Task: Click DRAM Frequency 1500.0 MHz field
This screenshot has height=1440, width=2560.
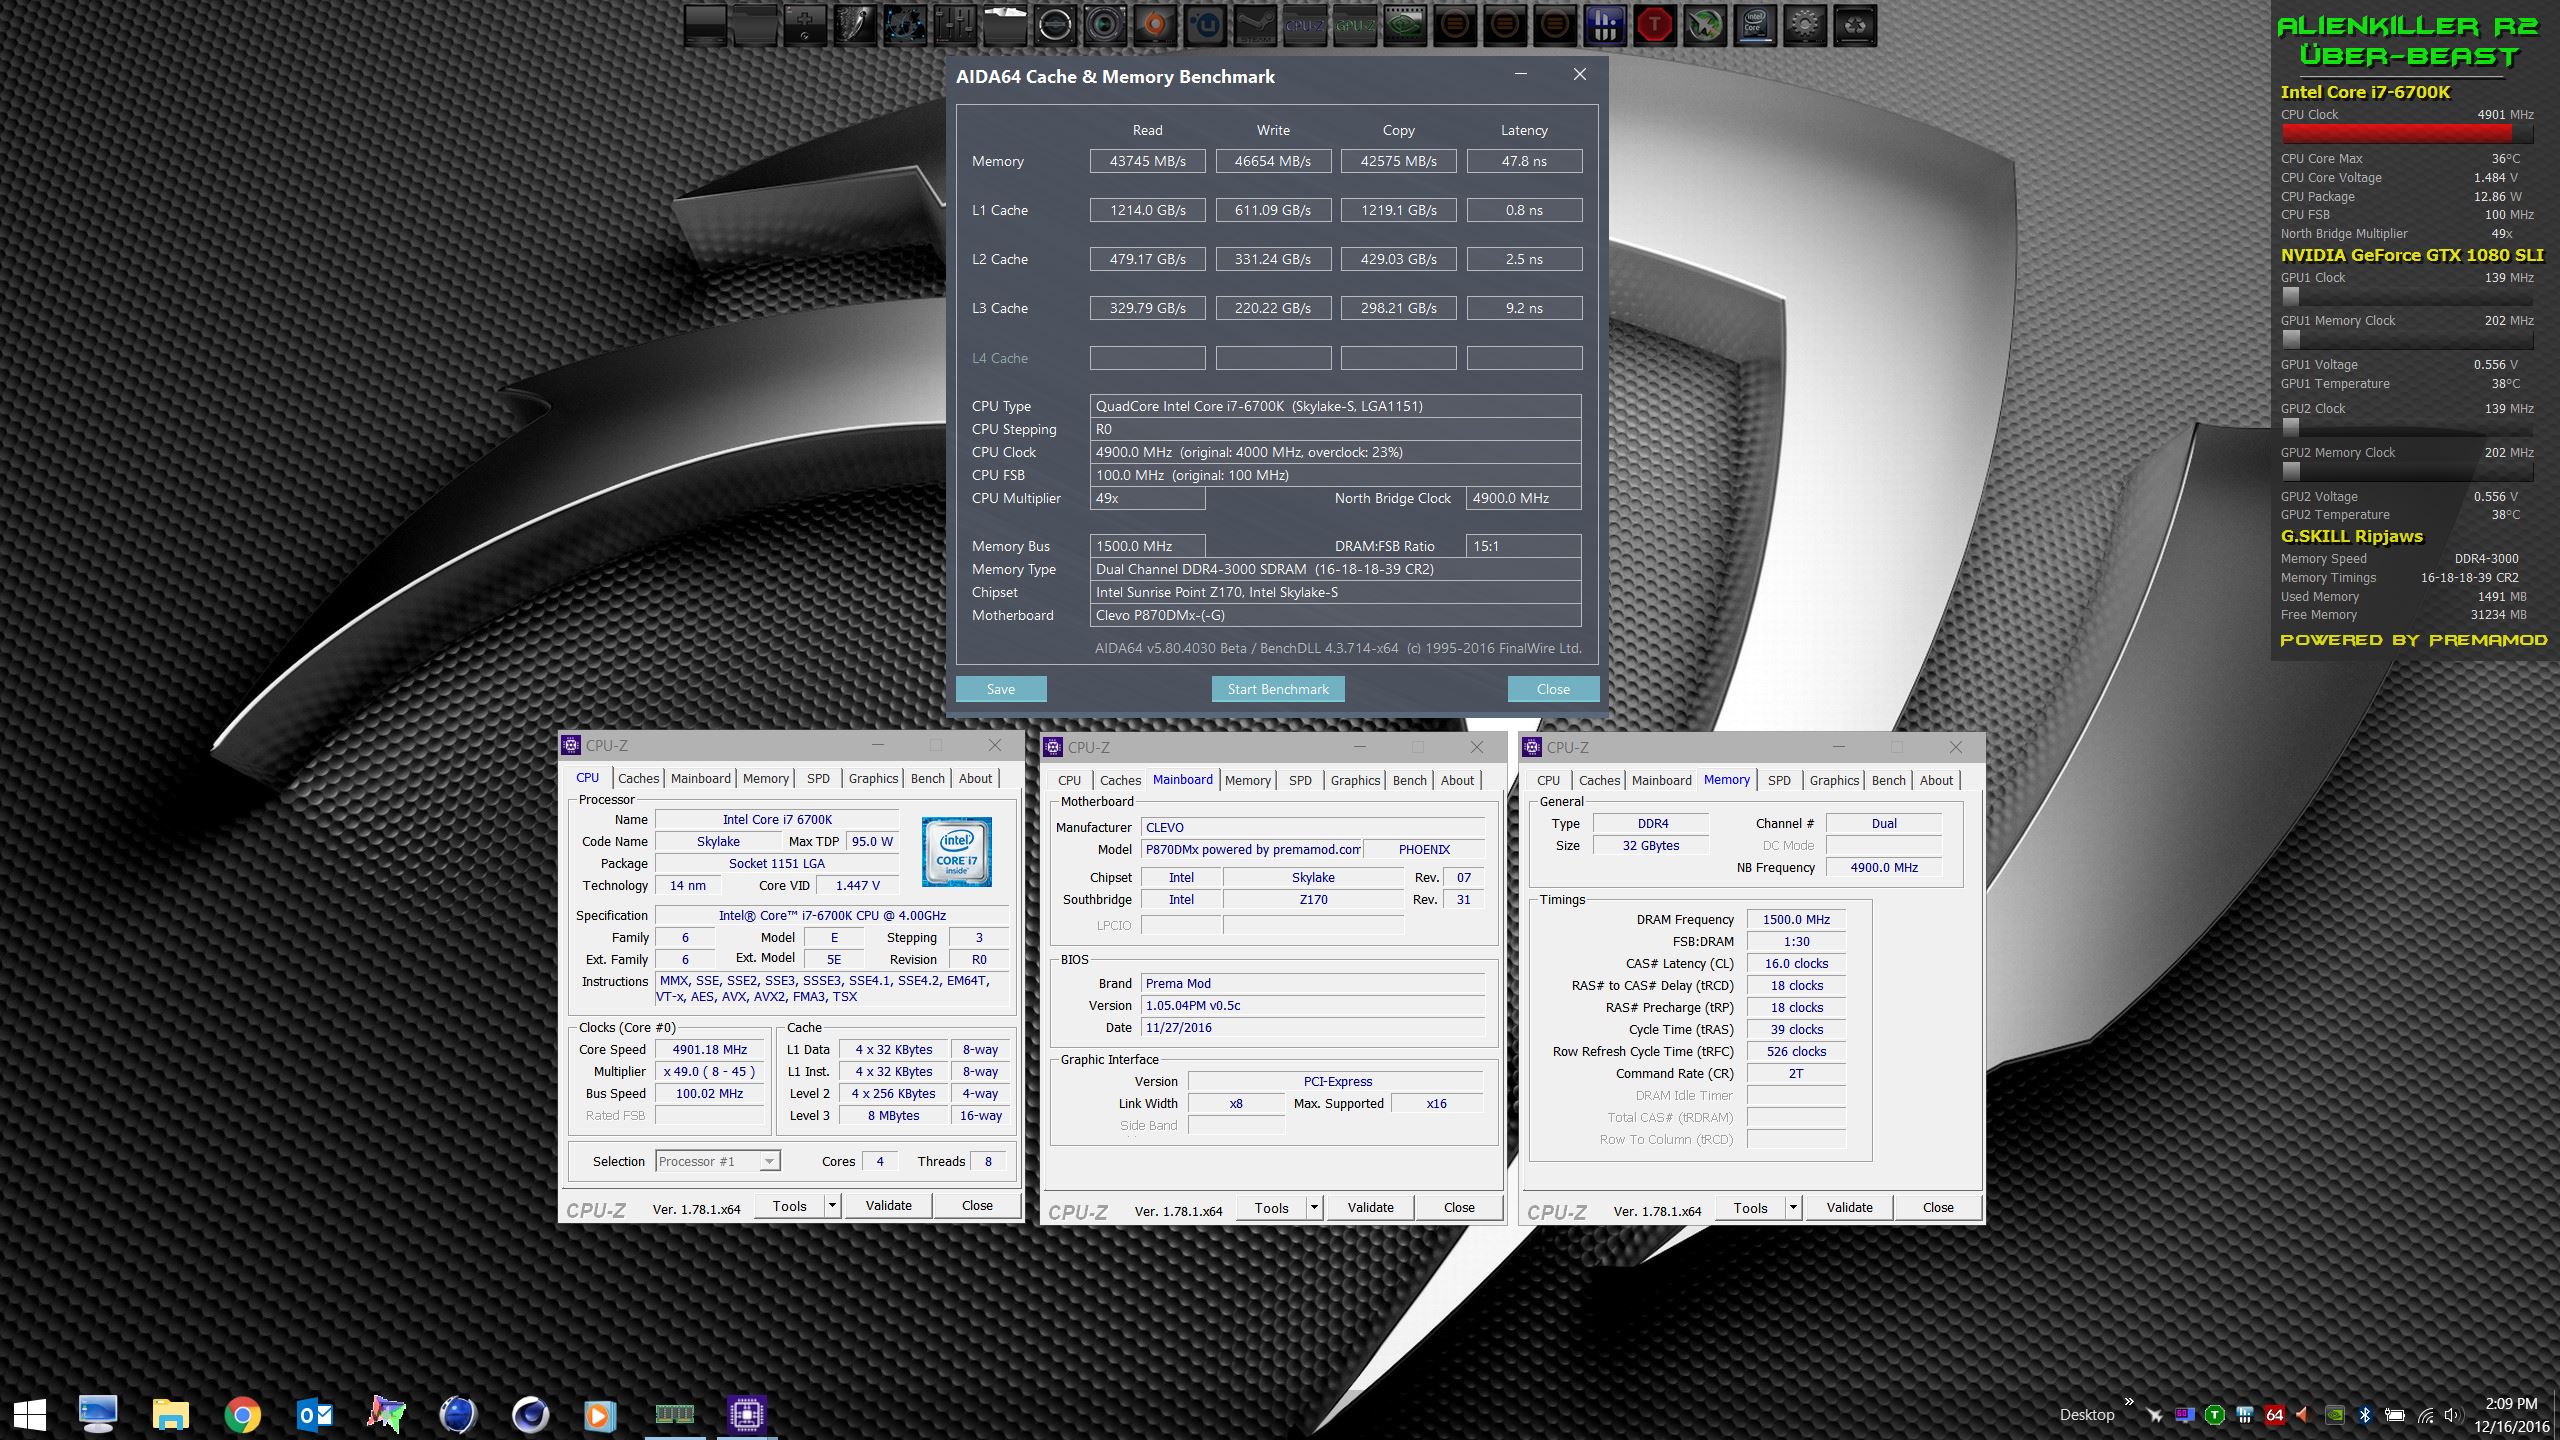Action: (1796, 919)
